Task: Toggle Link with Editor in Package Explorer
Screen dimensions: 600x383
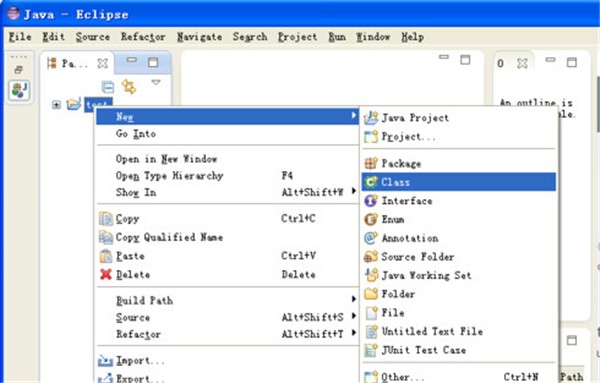Action: (129, 87)
